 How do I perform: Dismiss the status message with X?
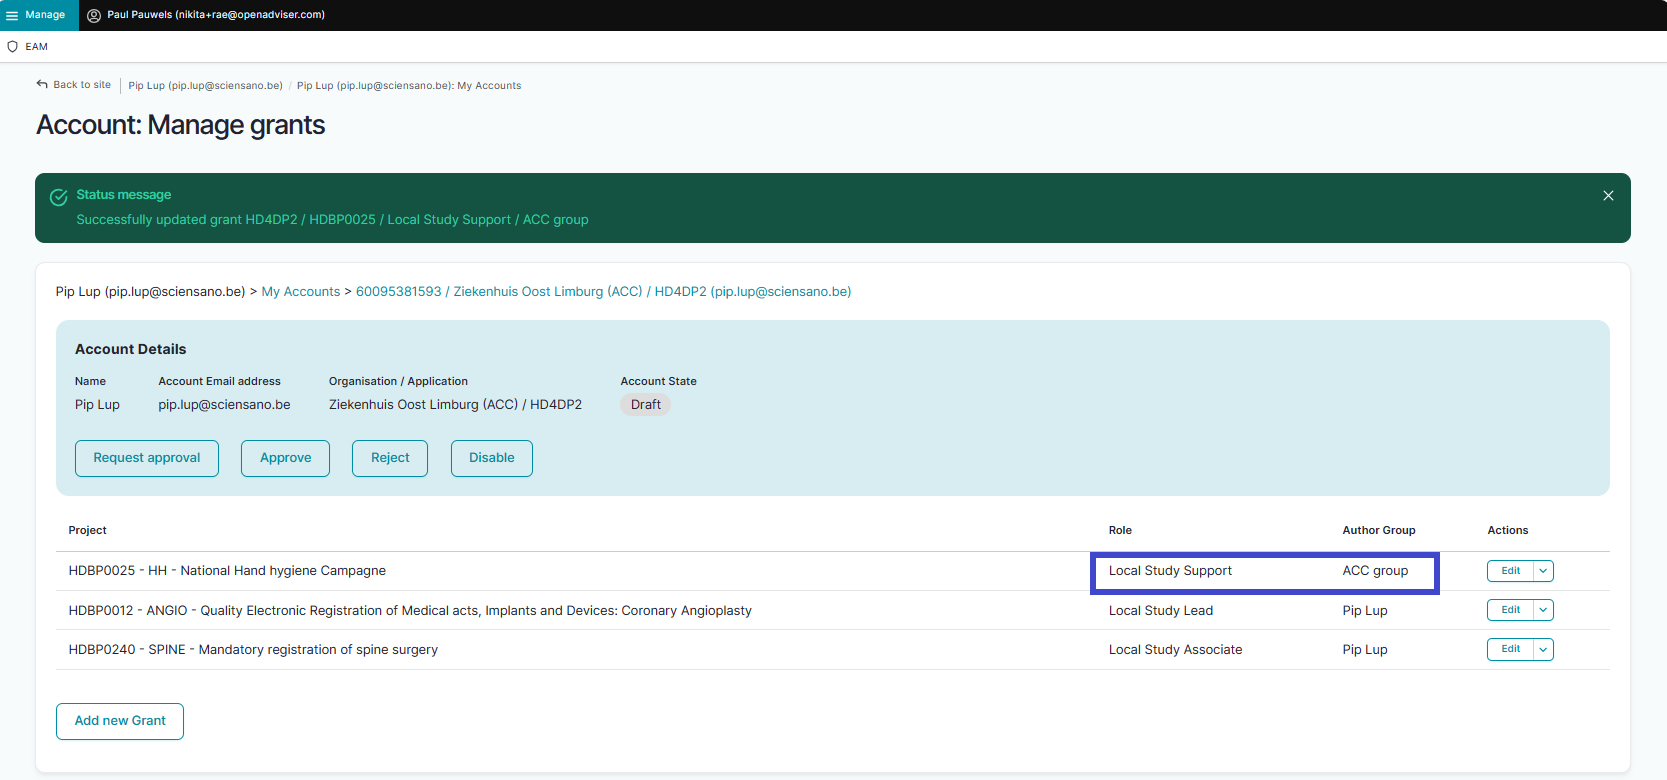point(1608,196)
